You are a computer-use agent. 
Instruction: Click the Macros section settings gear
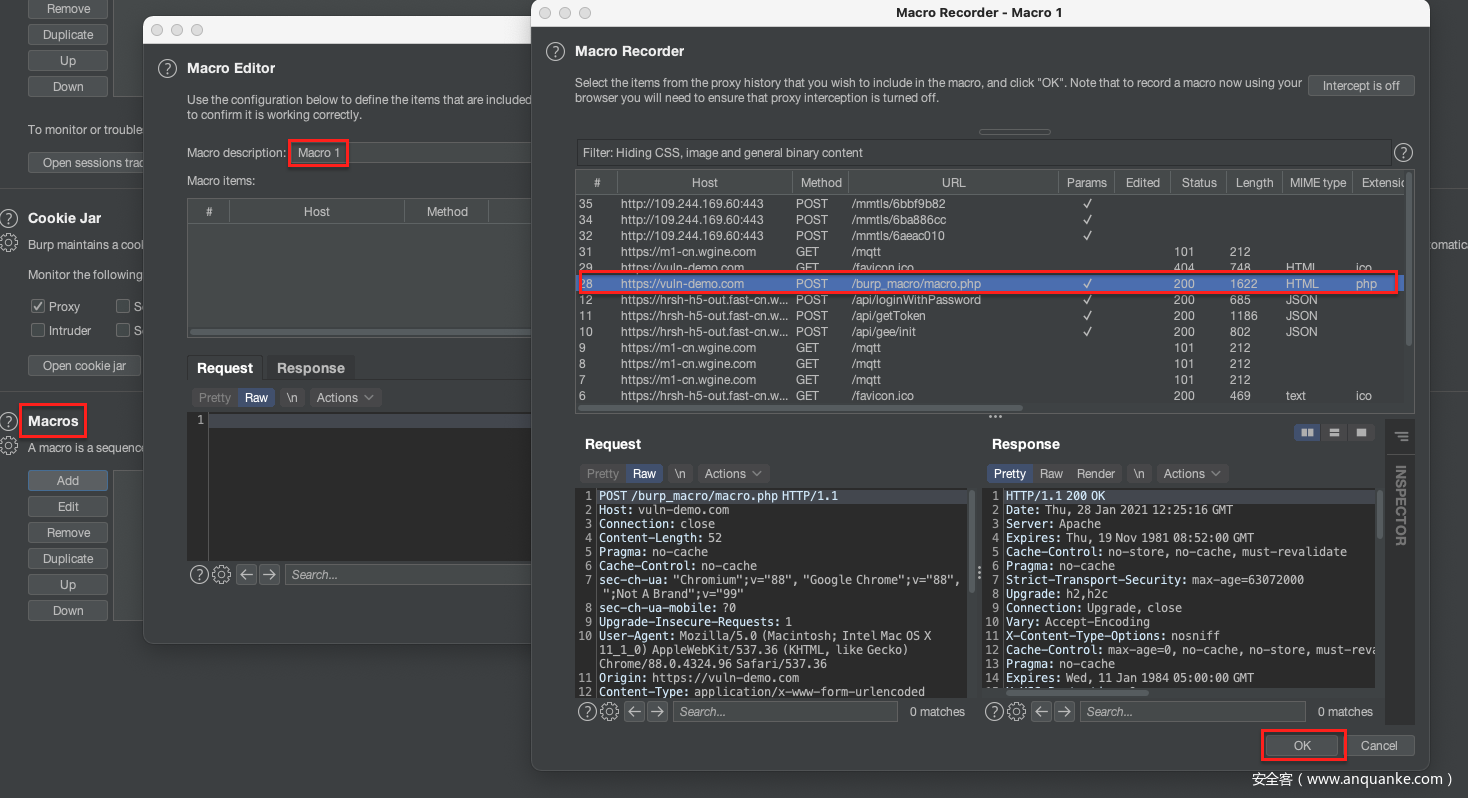pyautogui.click(x=9, y=446)
